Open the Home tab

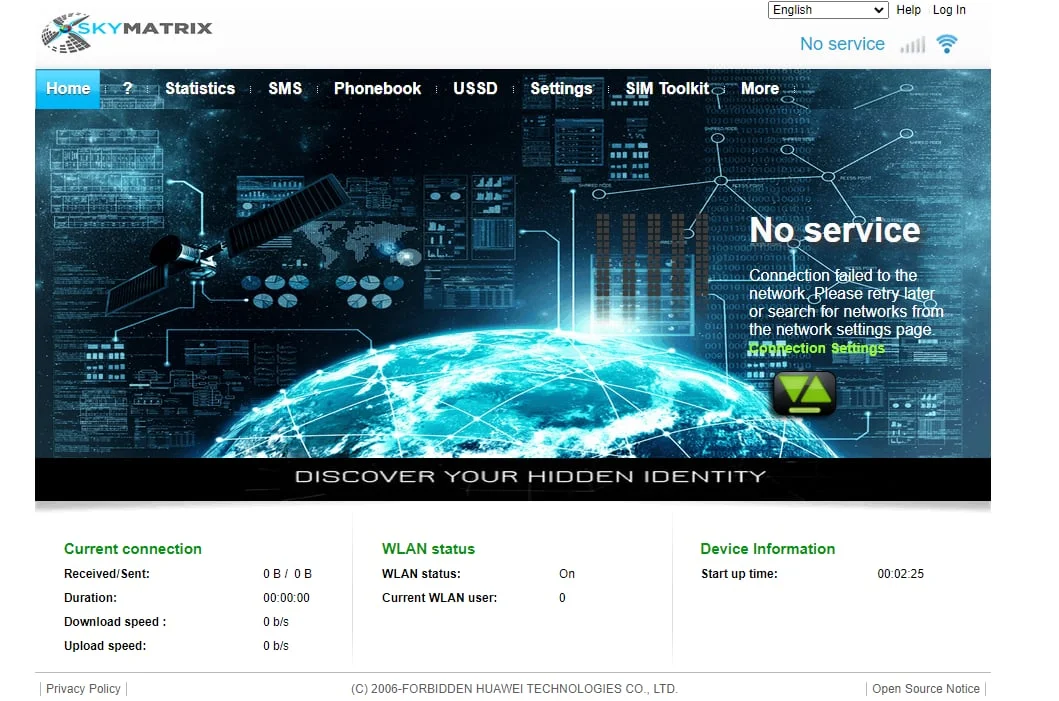point(68,88)
